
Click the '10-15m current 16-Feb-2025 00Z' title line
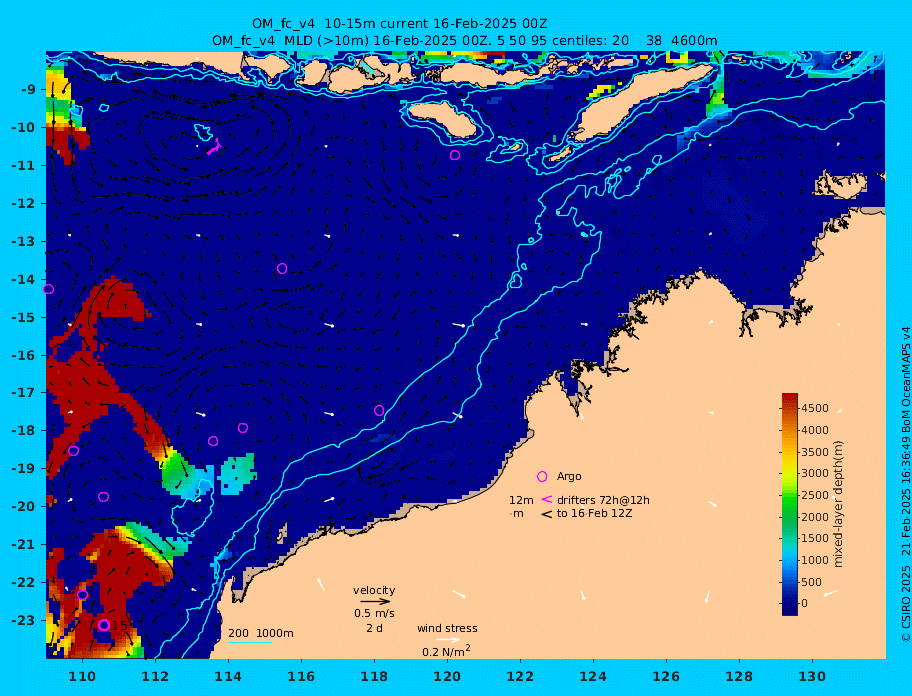pos(400,24)
